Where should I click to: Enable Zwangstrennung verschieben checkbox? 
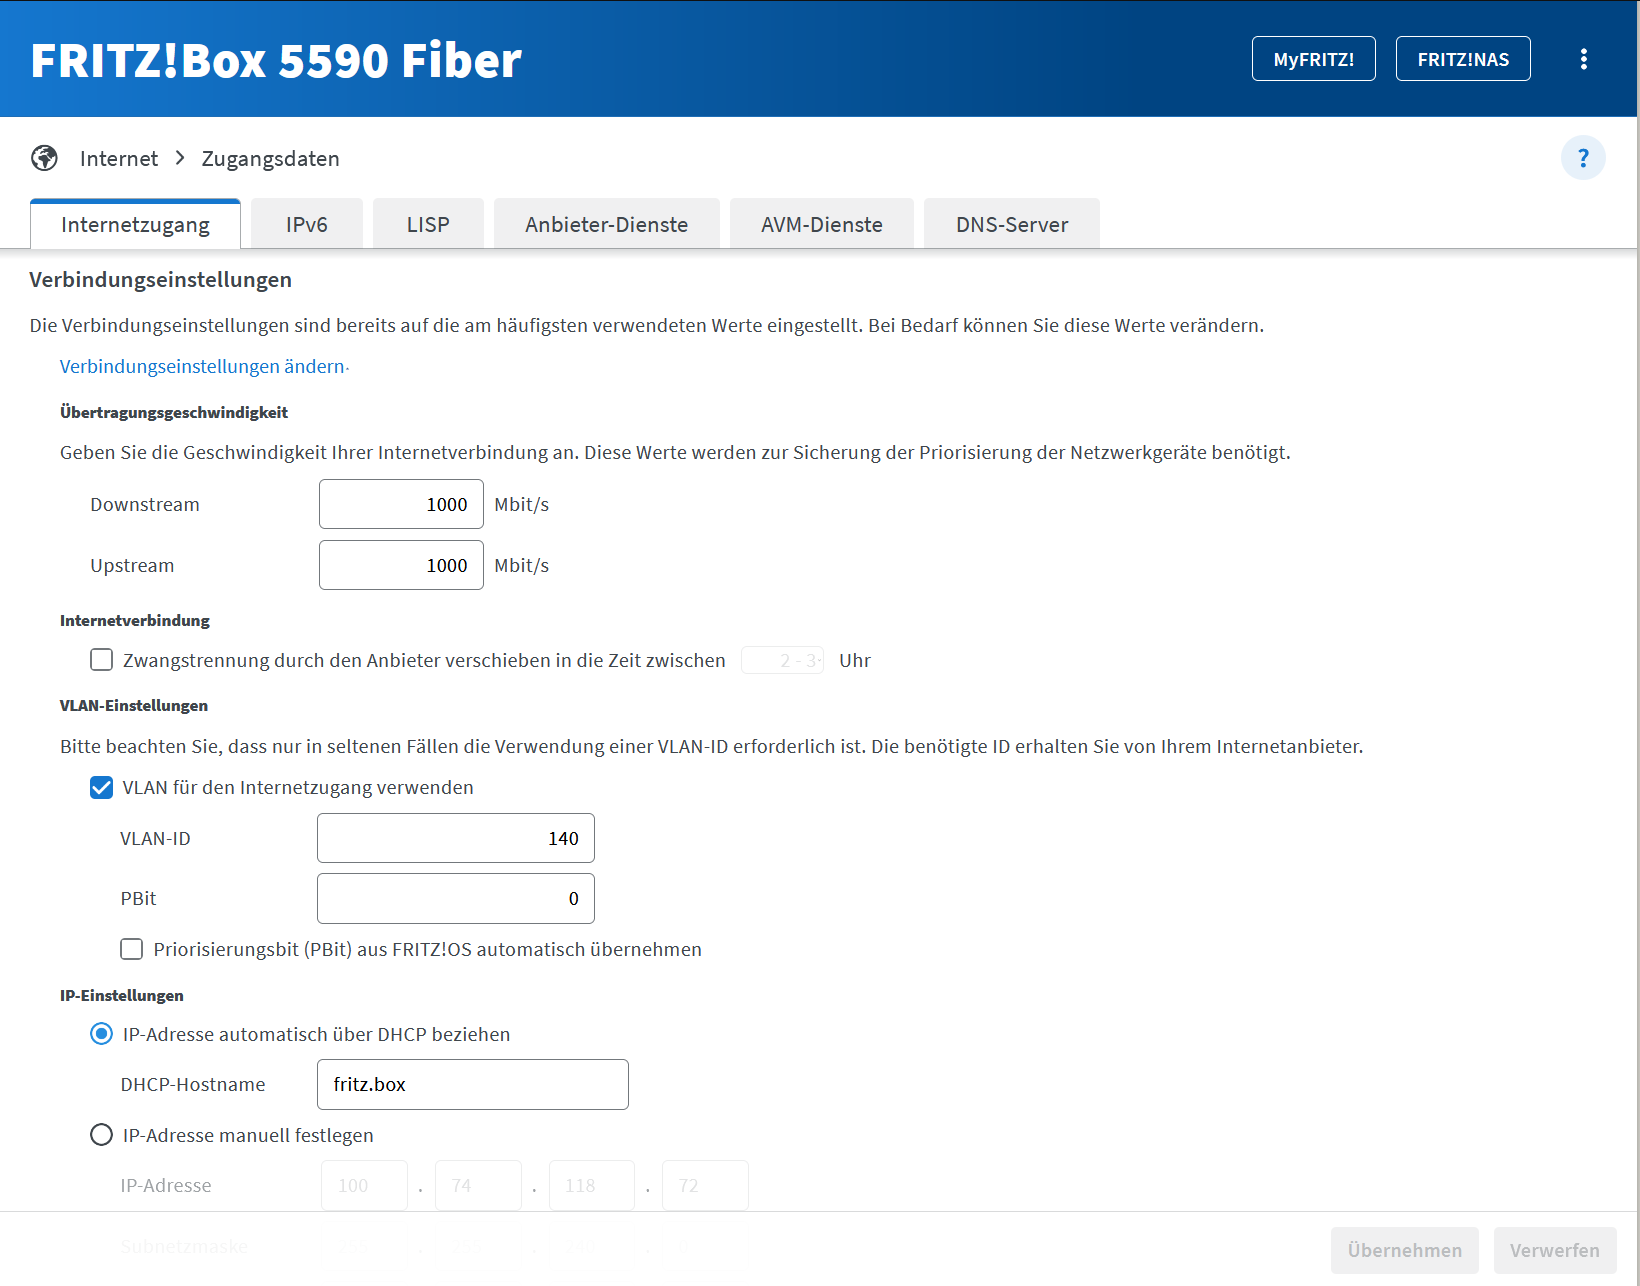click(x=101, y=660)
